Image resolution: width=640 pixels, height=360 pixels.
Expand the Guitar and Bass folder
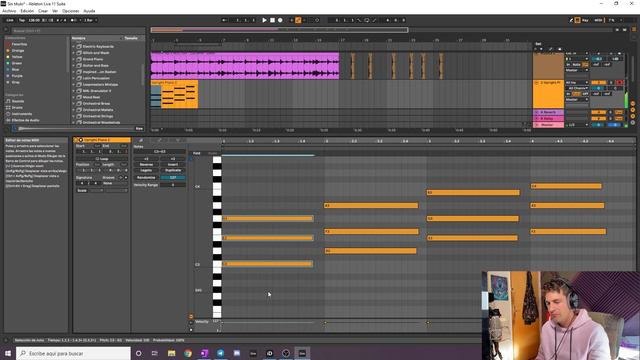click(x=74, y=65)
